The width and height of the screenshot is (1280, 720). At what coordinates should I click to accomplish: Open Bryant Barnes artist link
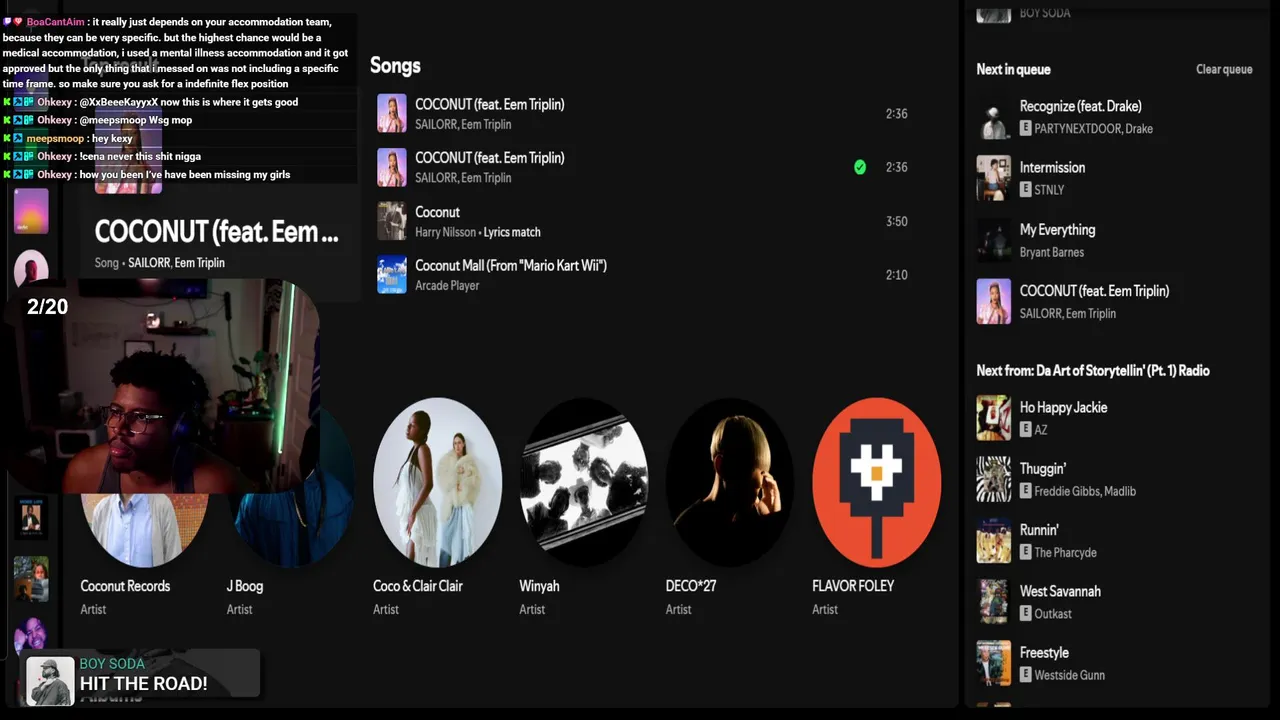(x=1052, y=253)
